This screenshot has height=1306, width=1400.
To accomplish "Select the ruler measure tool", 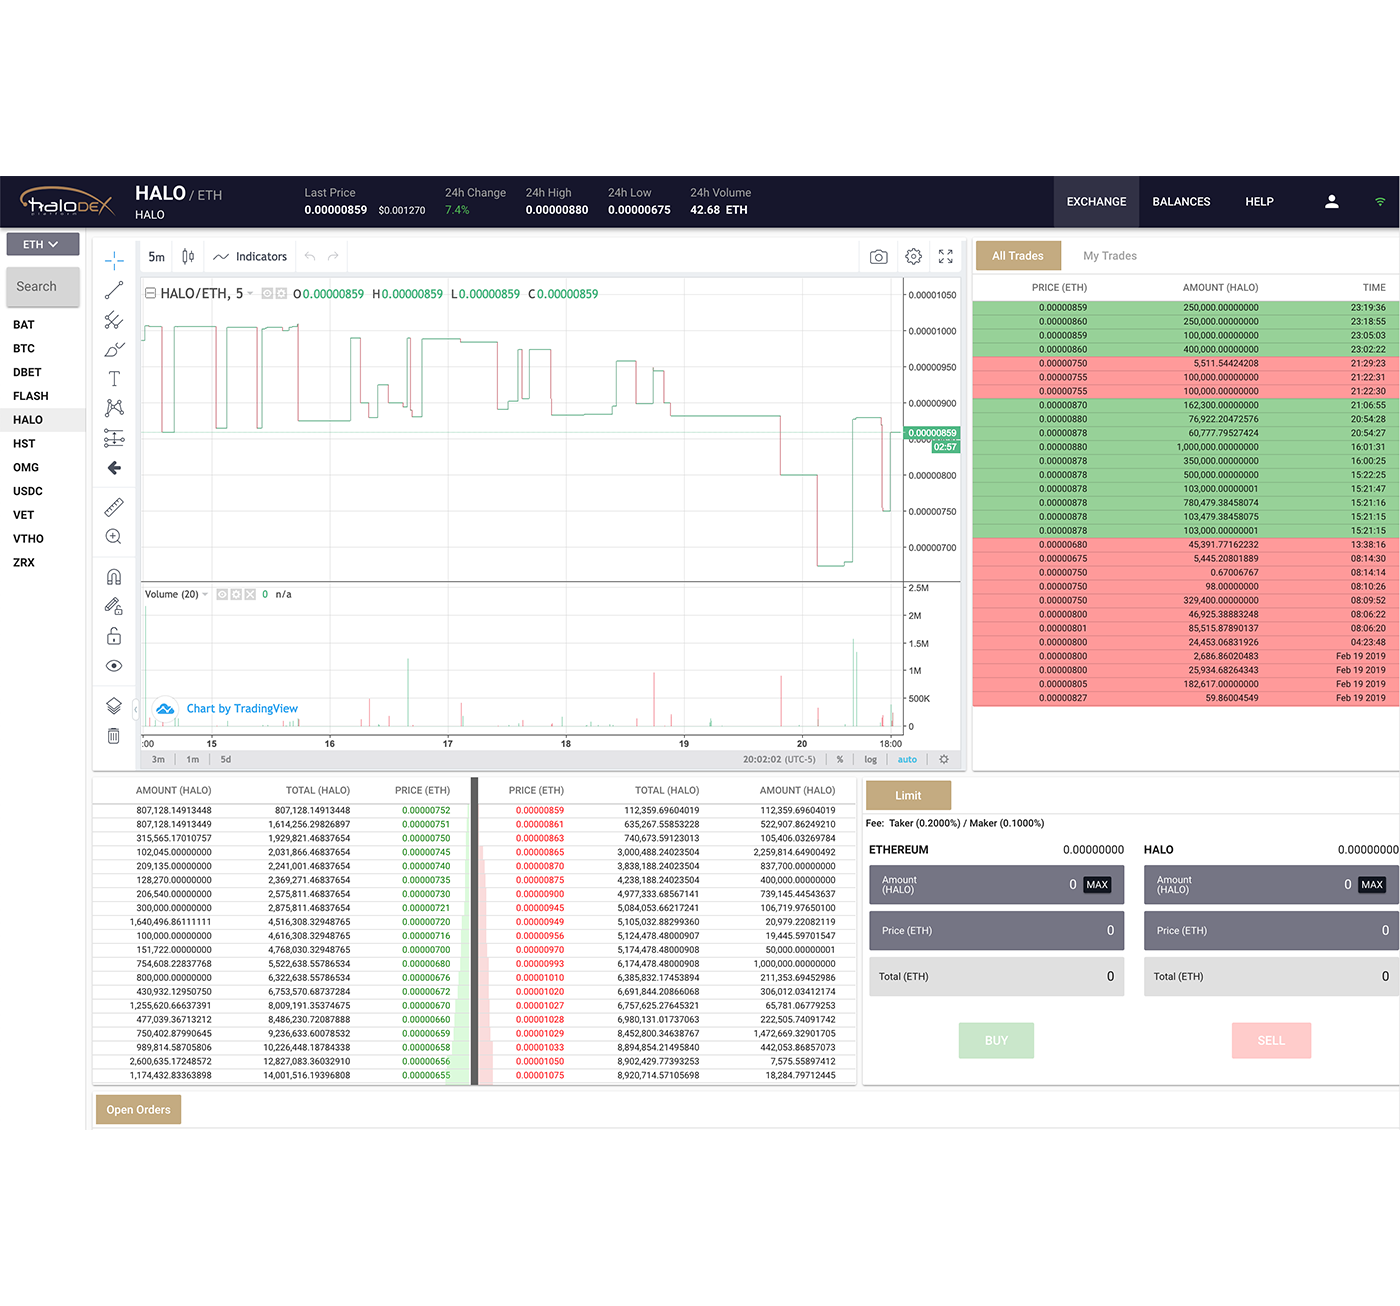I will [114, 507].
